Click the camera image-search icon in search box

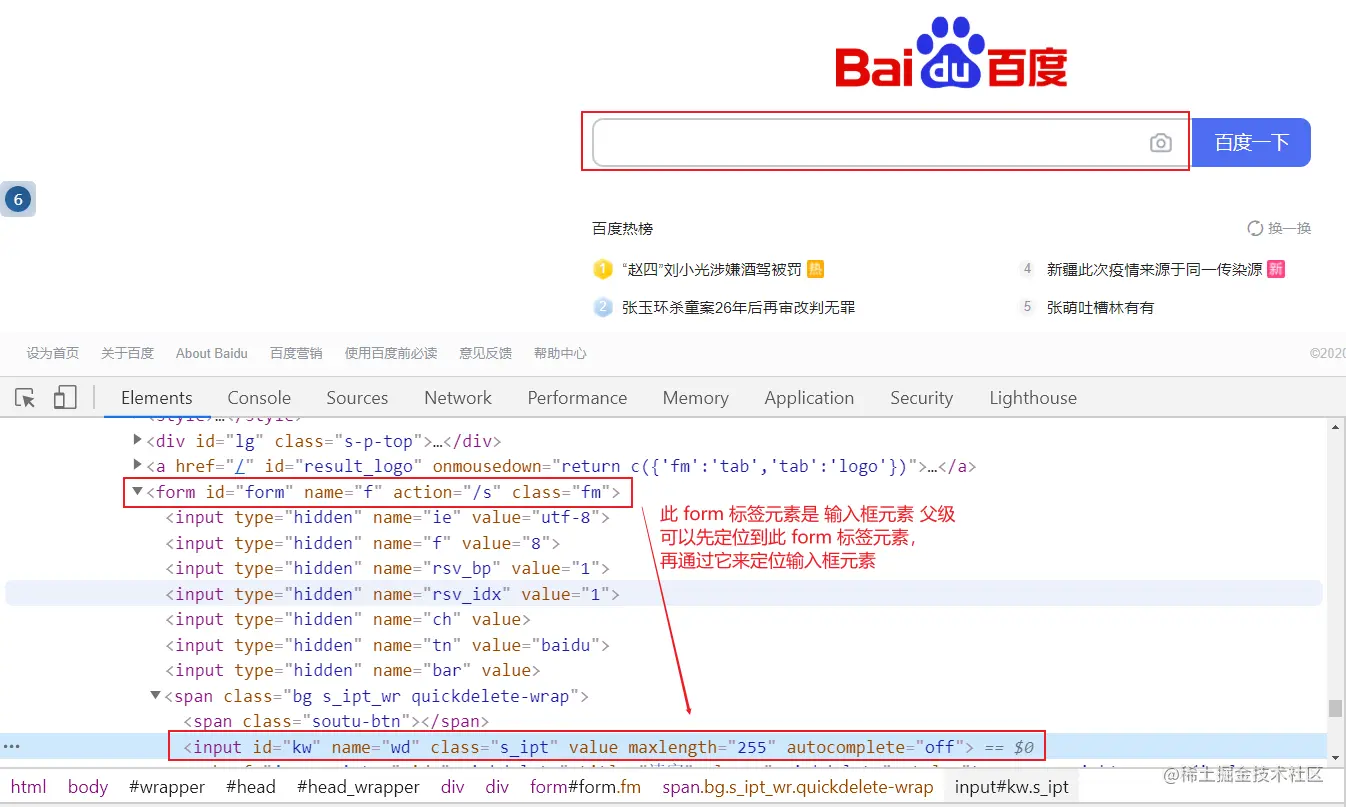point(1160,143)
